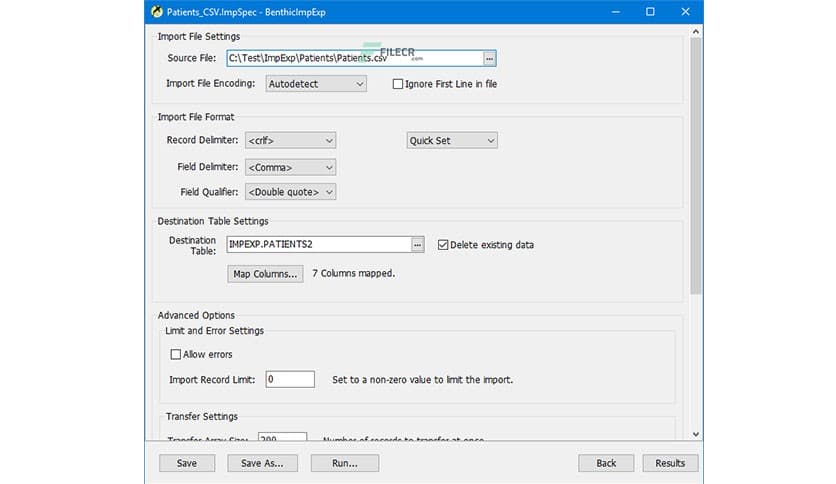Click the Map Columns... button
Screen dimensions: 836x484
click(265, 274)
